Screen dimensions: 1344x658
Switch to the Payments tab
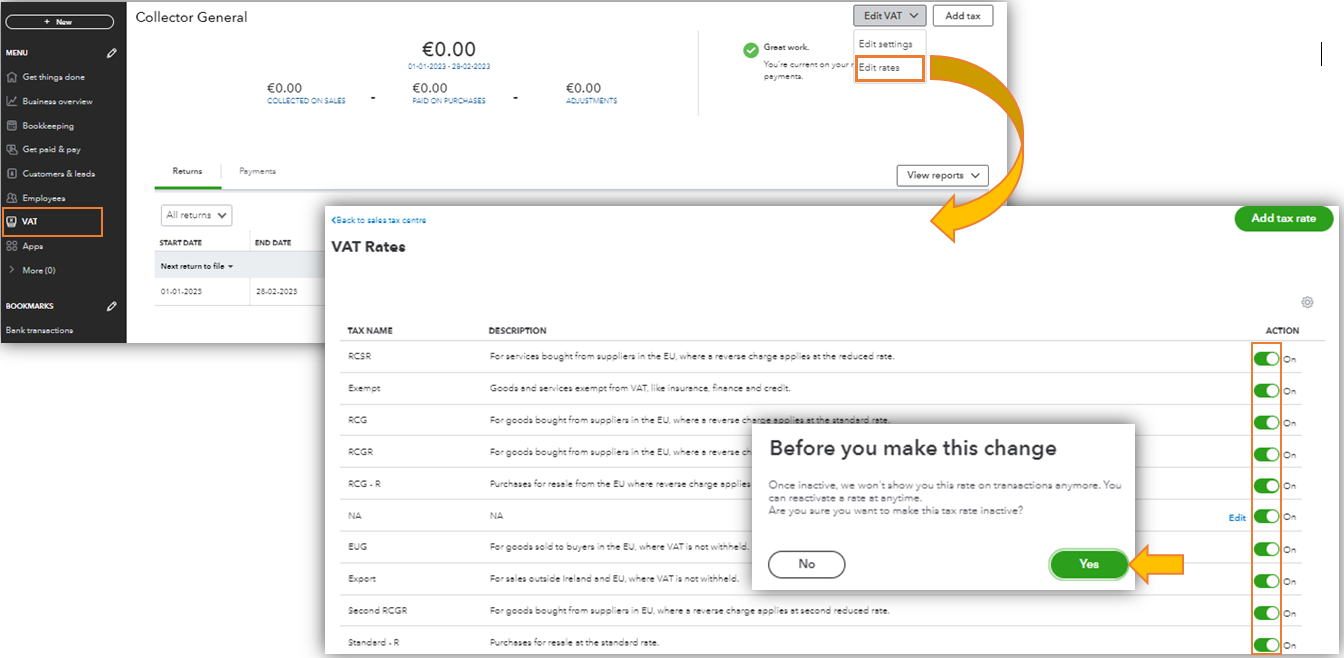(x=257, y=171)
